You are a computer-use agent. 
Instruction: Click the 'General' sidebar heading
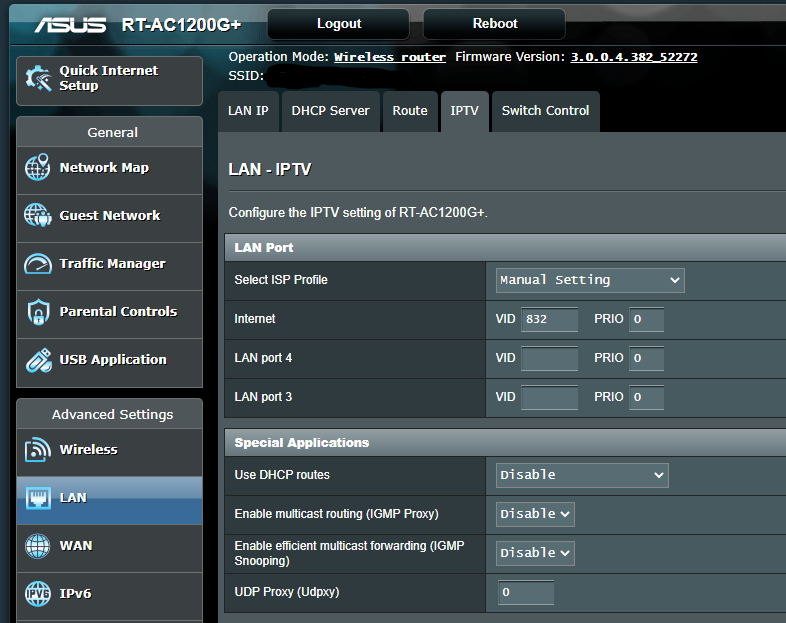112,132
